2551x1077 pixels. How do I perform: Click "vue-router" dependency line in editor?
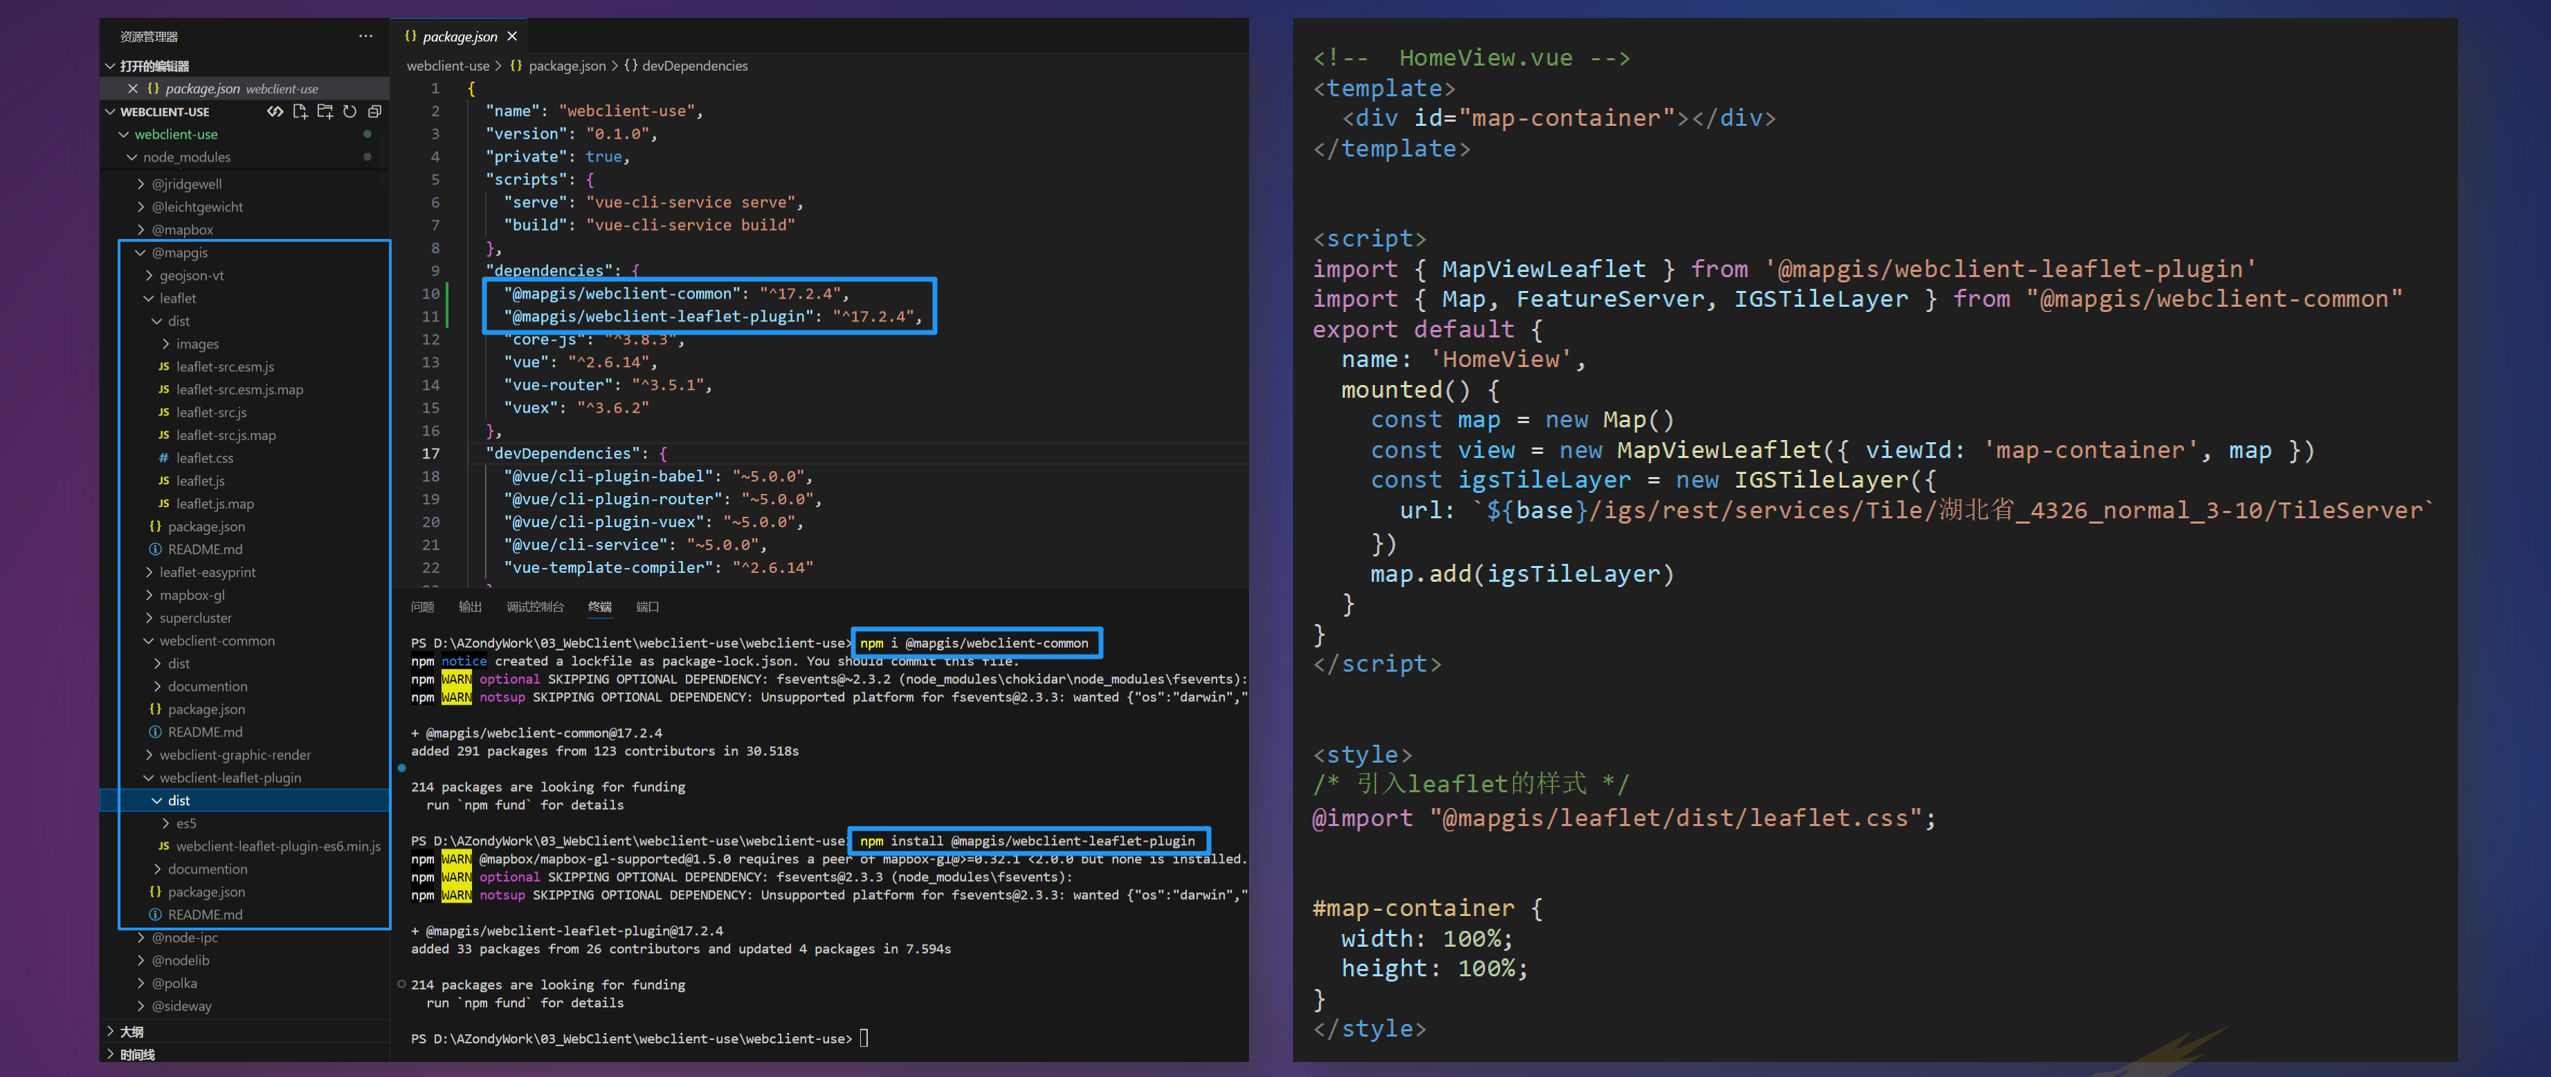point(608,385)
